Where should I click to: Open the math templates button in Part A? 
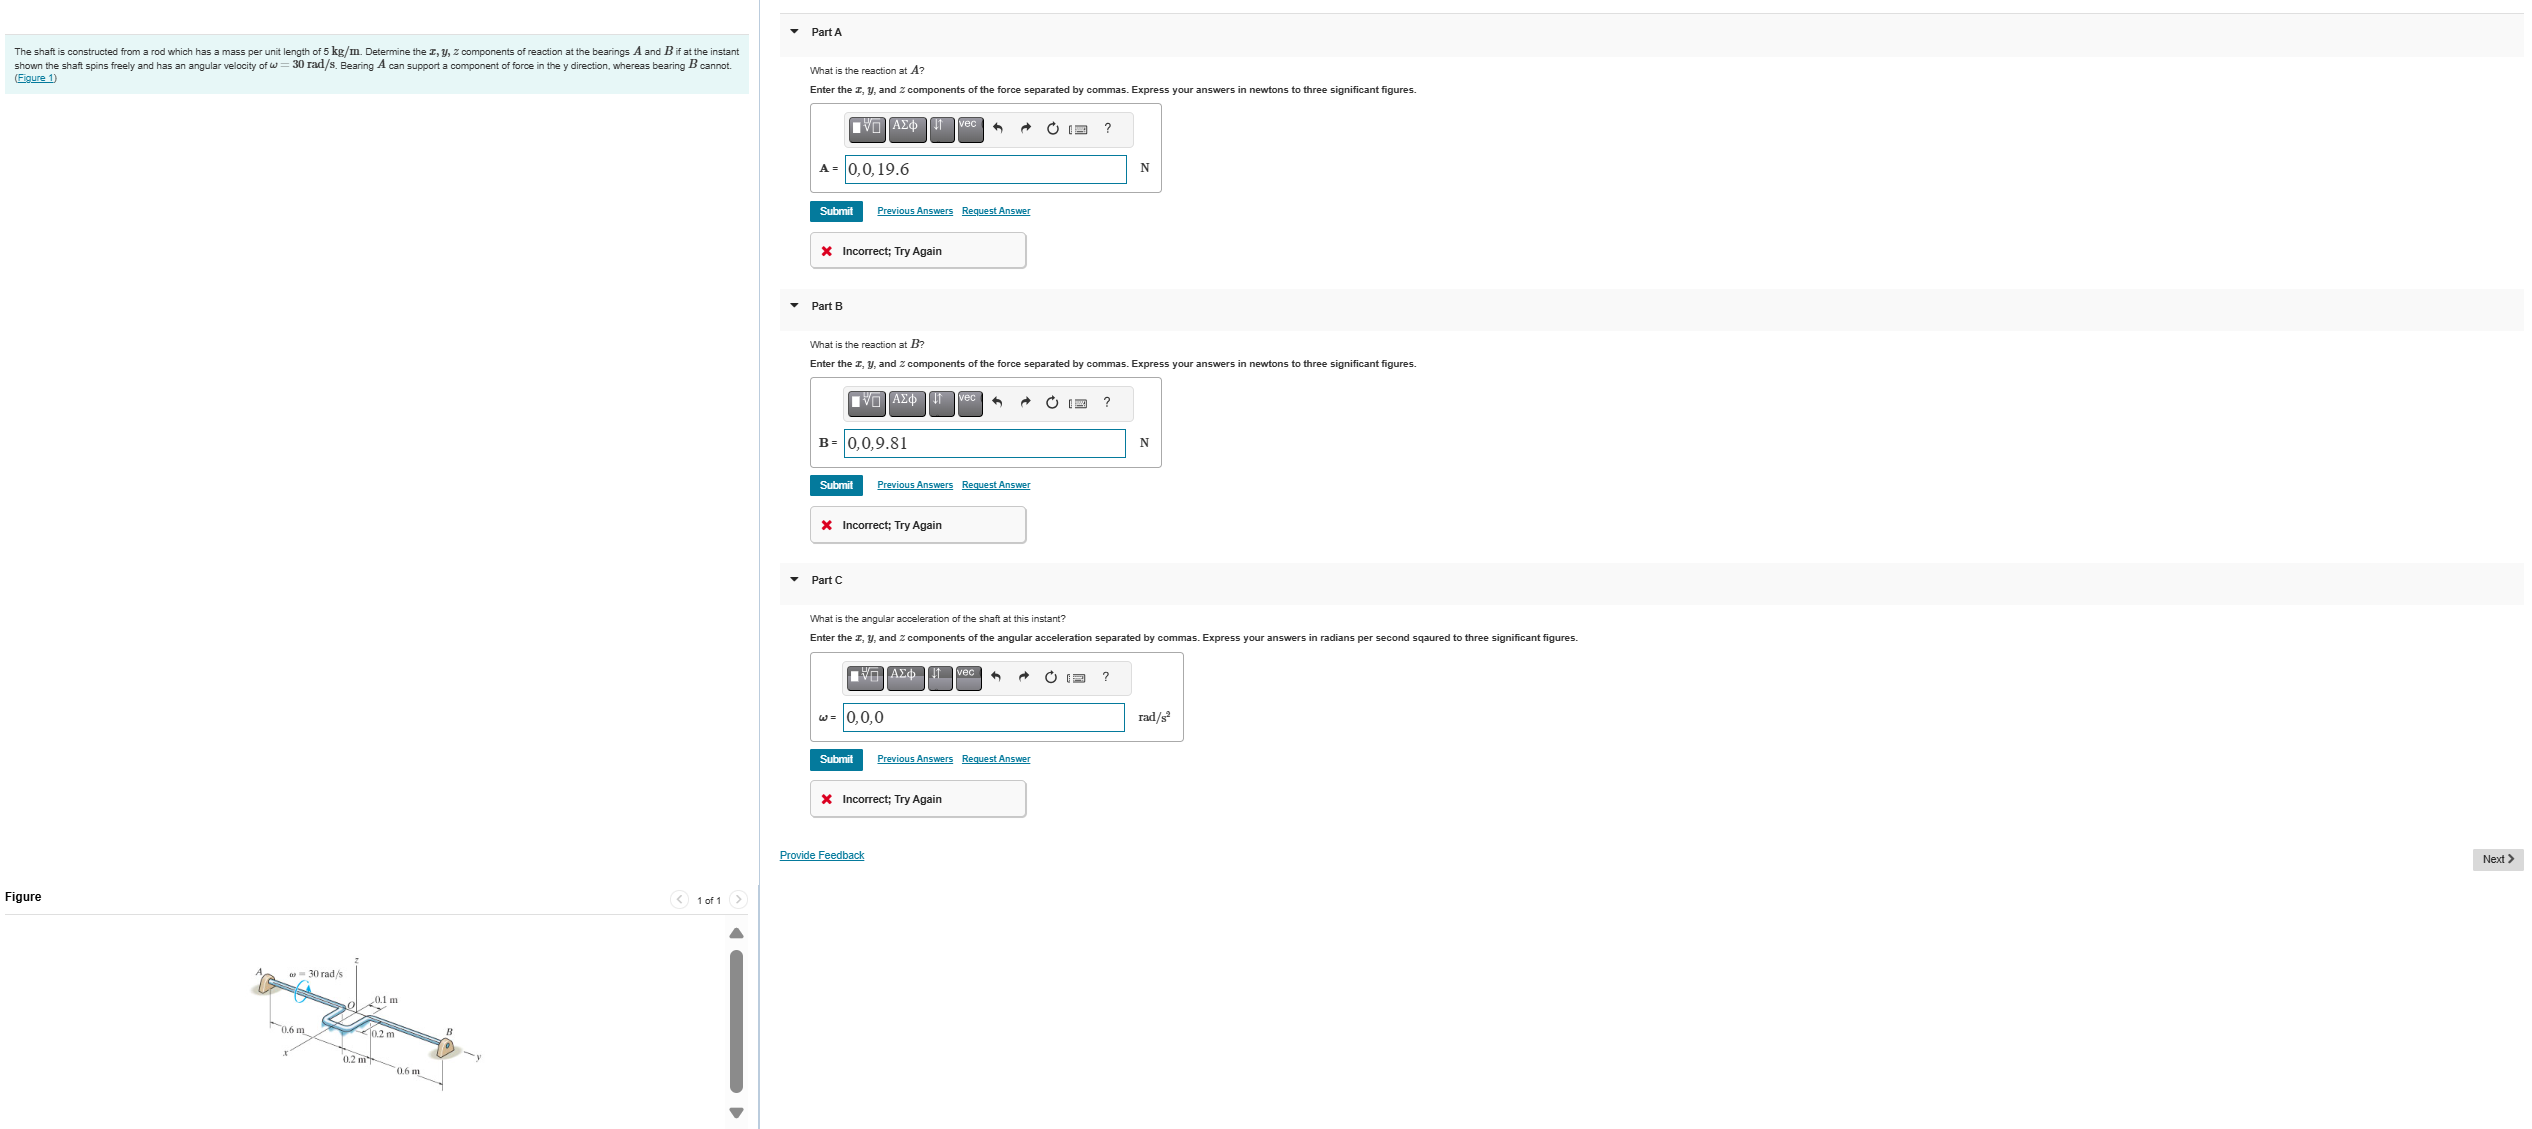[x=867, y=128]
